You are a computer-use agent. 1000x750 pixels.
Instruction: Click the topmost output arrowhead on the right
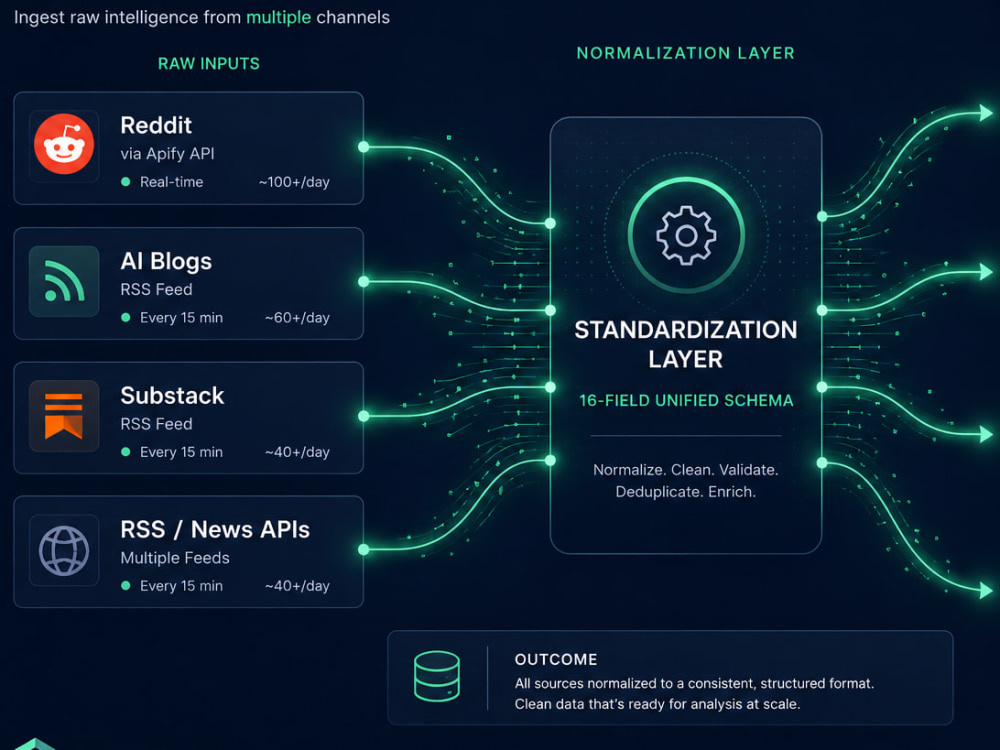point(986,113)
